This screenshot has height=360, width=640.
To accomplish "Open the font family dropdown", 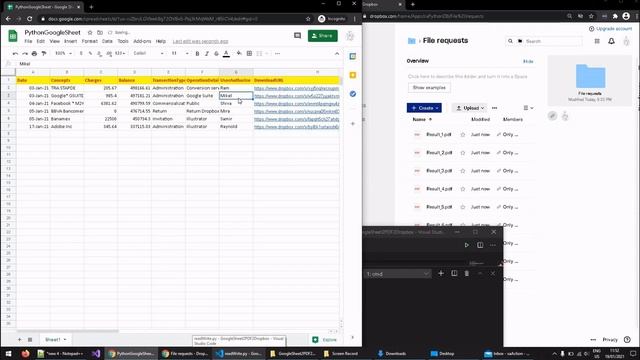I will click(x=148, y=53).
